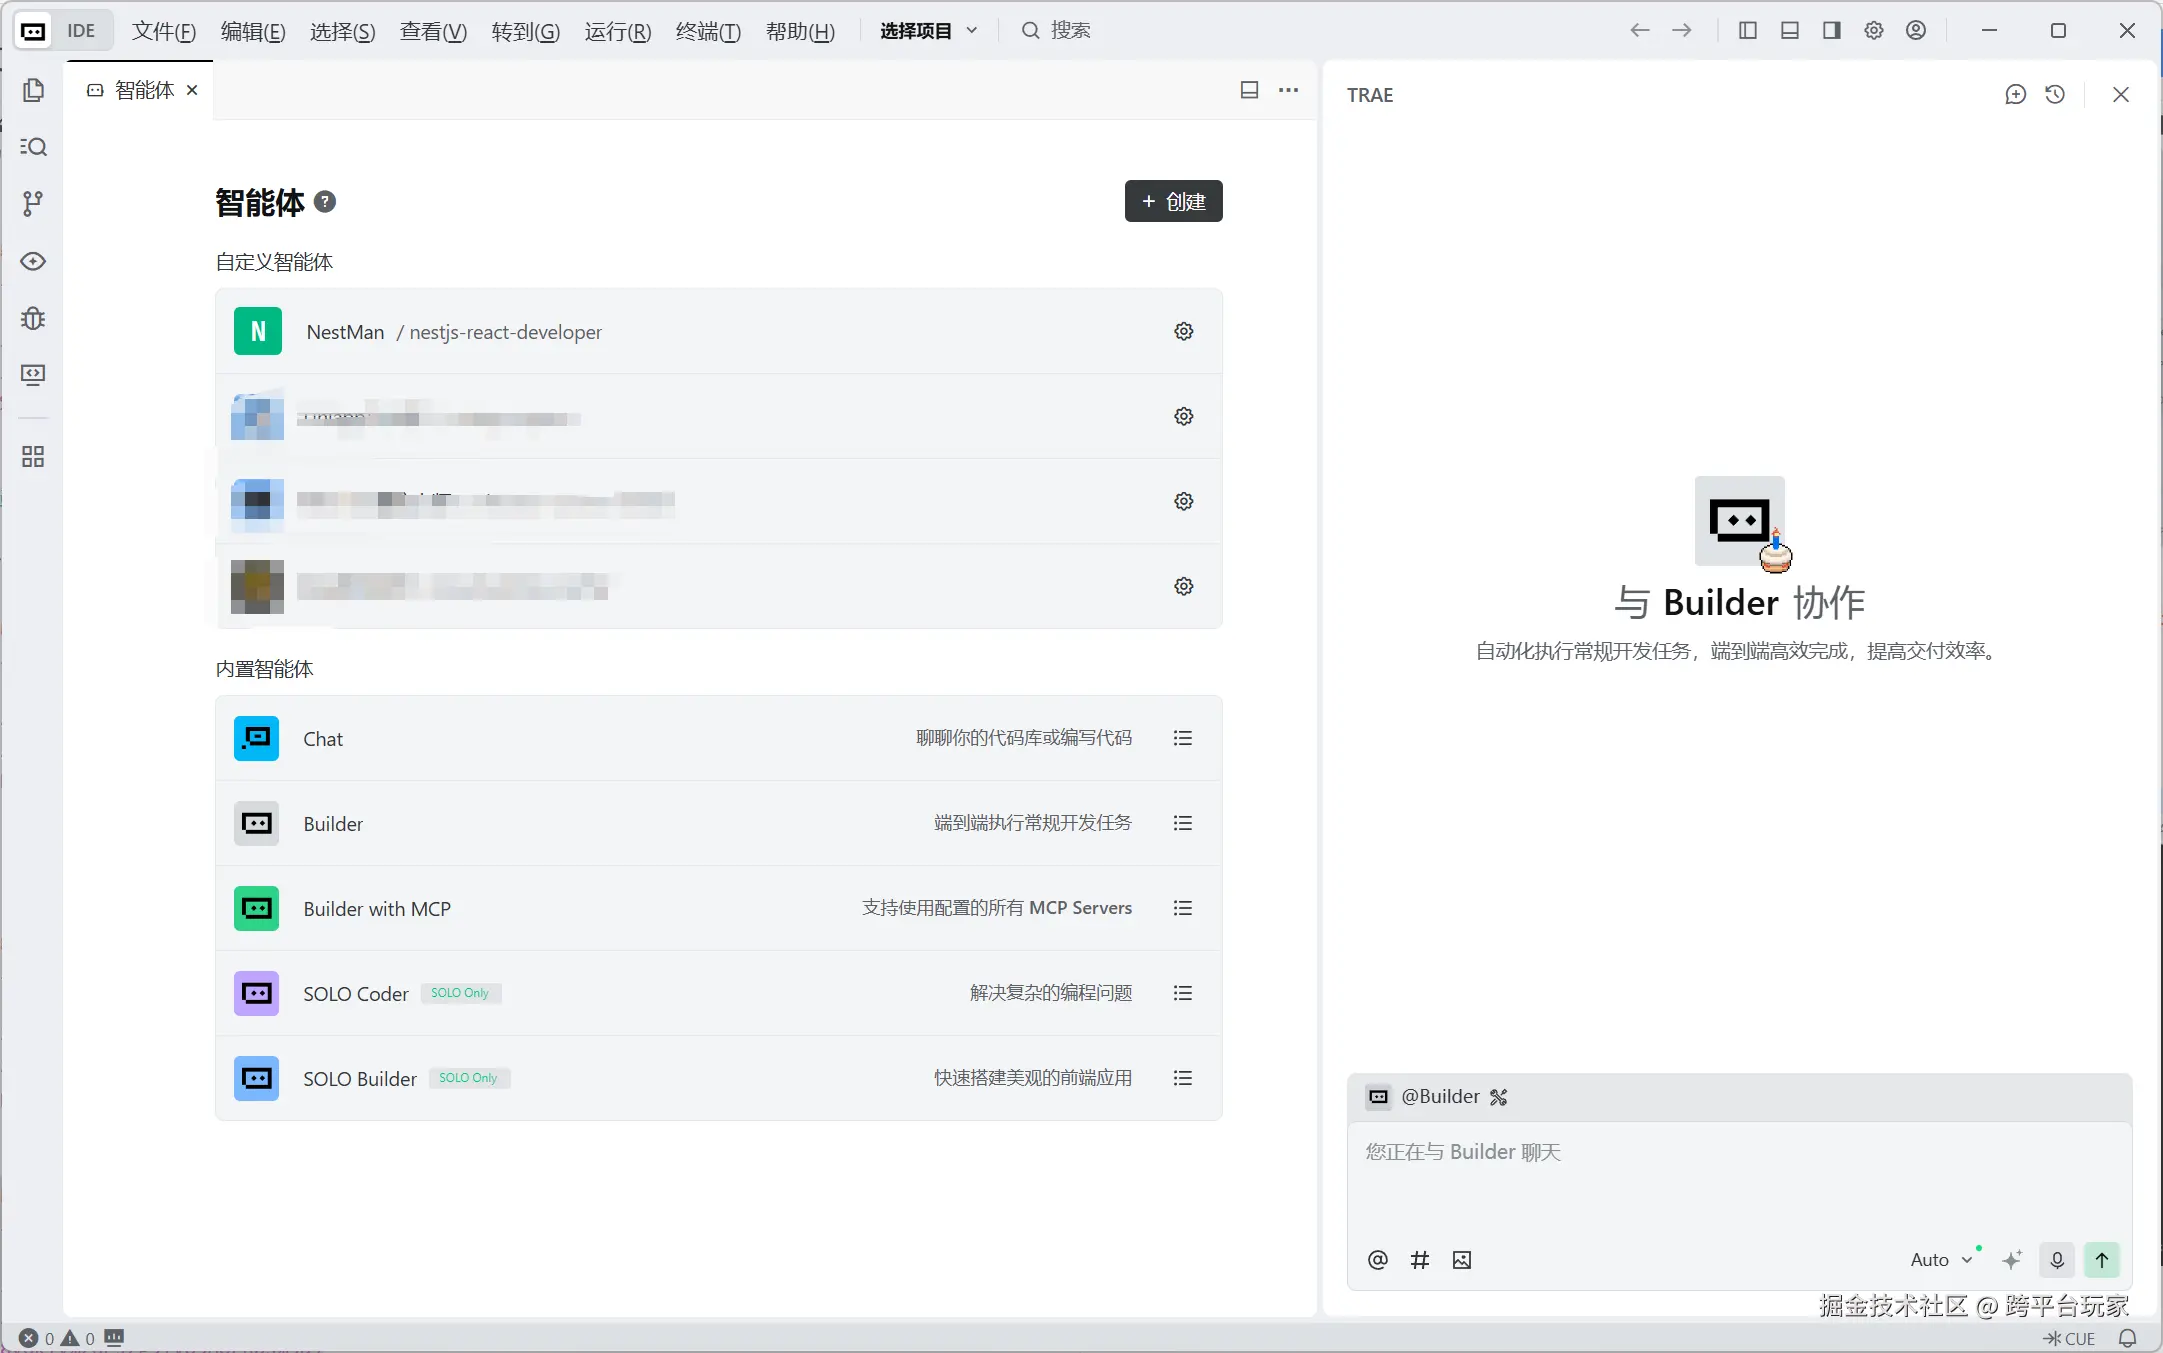
Task: Open the account profile icon
Action: click(1916, 30)
